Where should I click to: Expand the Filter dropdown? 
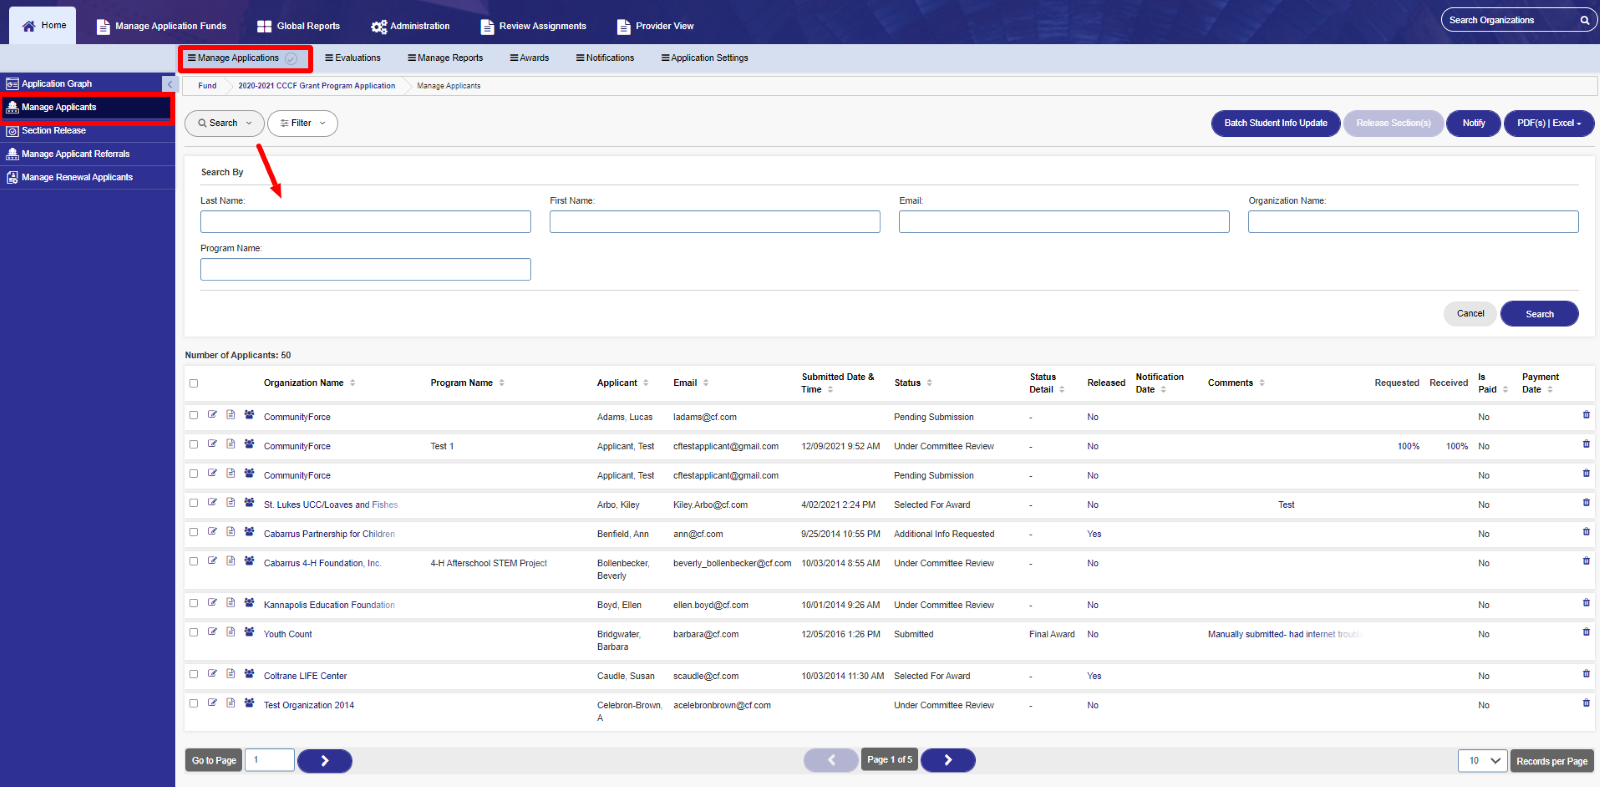coord(302,123)
